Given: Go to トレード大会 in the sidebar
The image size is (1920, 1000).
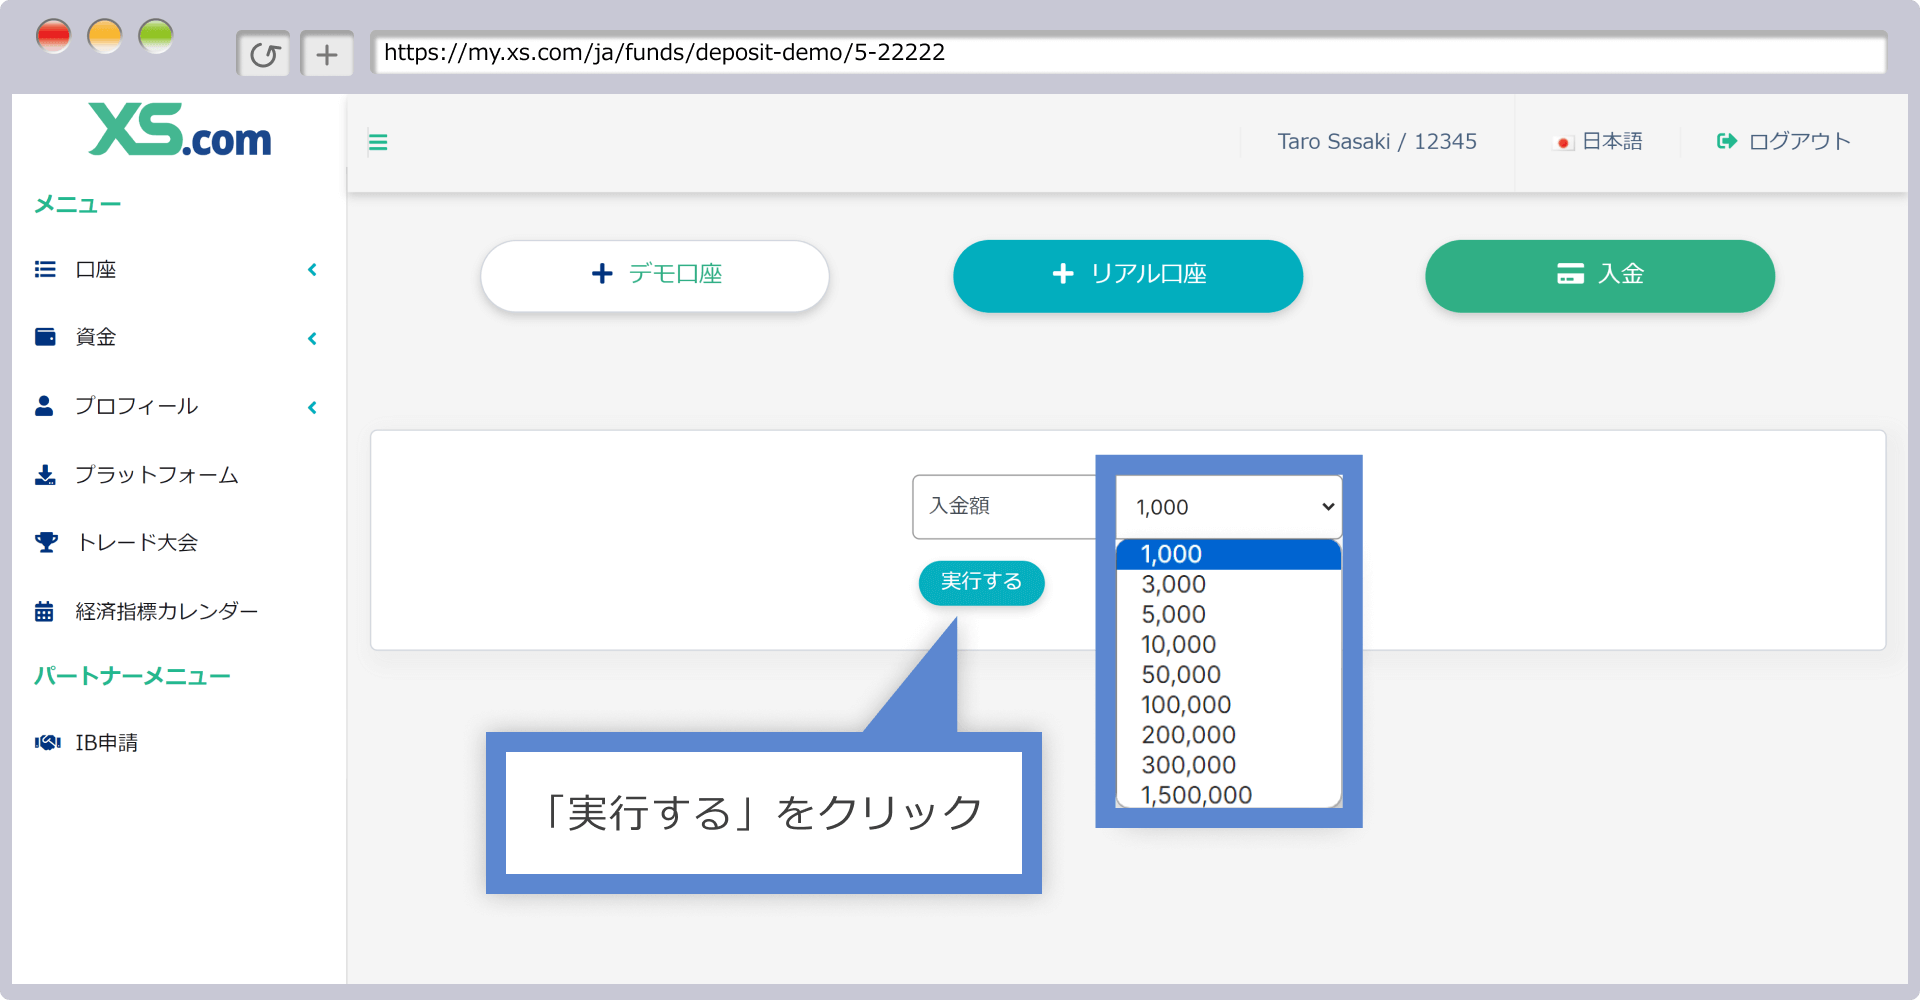Looking at the screenshot, I should 137,543.
